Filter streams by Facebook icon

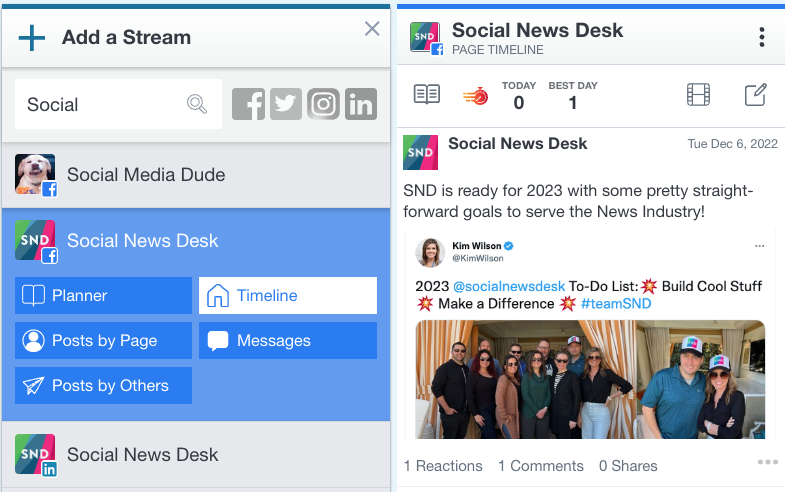point(248,104)
